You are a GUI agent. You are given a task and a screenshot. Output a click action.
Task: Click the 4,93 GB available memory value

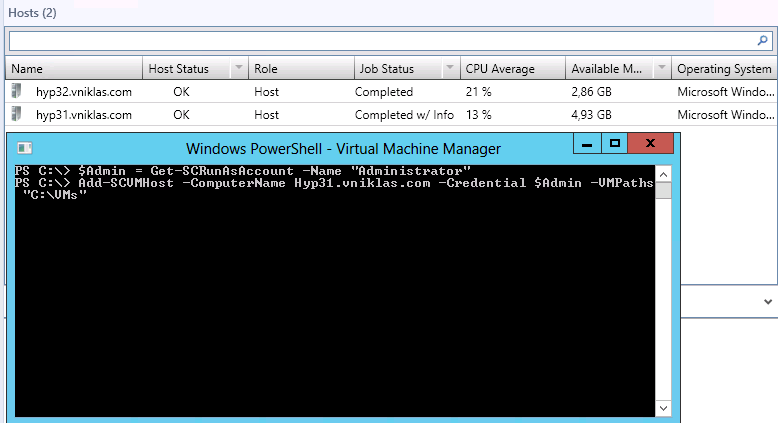tap(591, 115)
